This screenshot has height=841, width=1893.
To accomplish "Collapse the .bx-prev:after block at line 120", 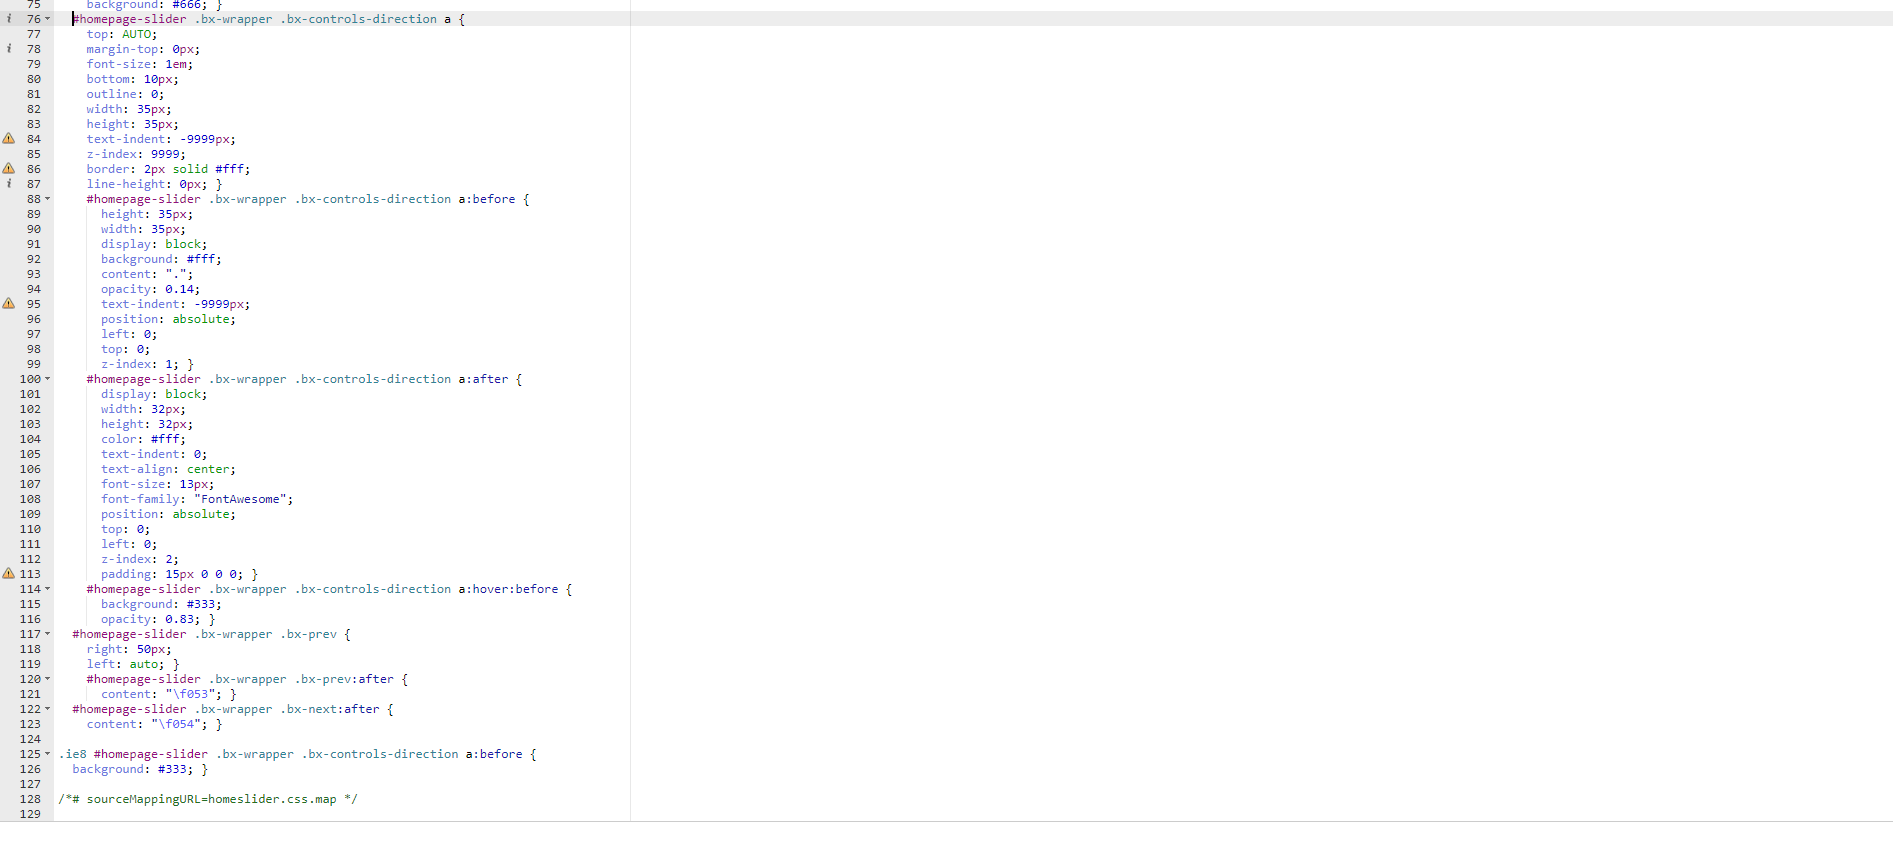I will 47,679.
